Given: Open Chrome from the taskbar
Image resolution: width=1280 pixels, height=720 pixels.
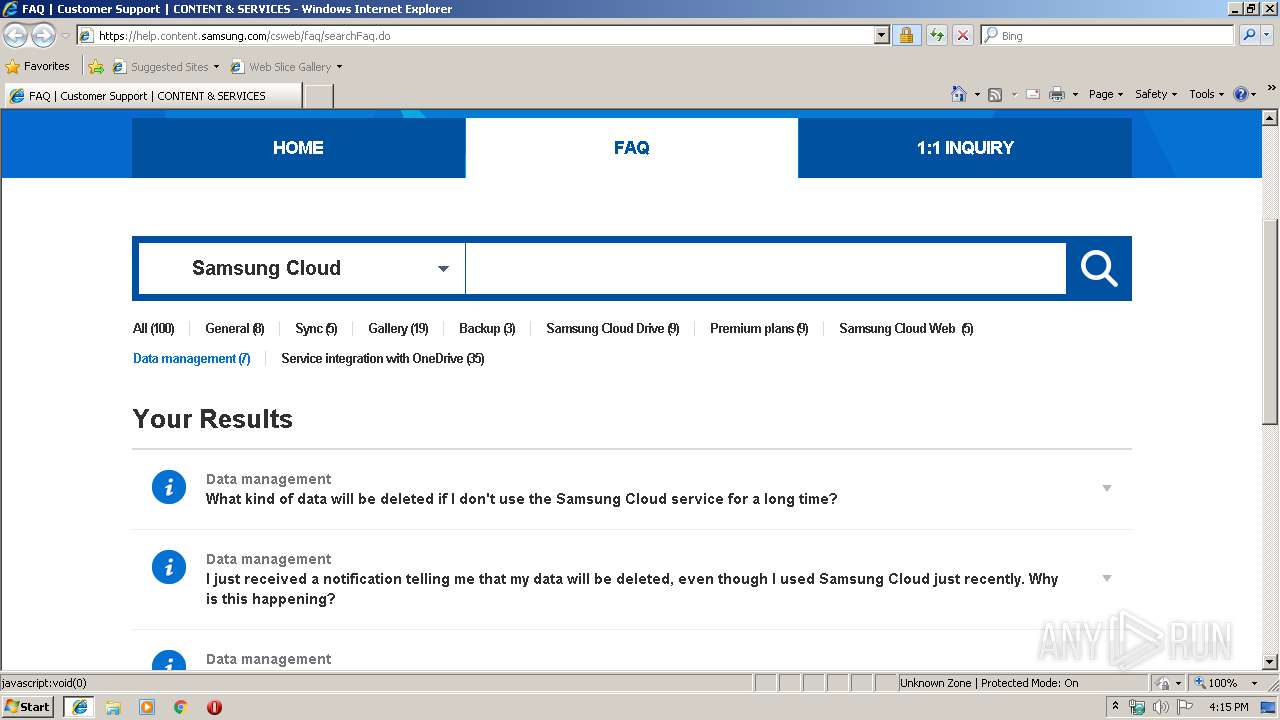Looking at the screenshot, I should [x=180, y=707].
